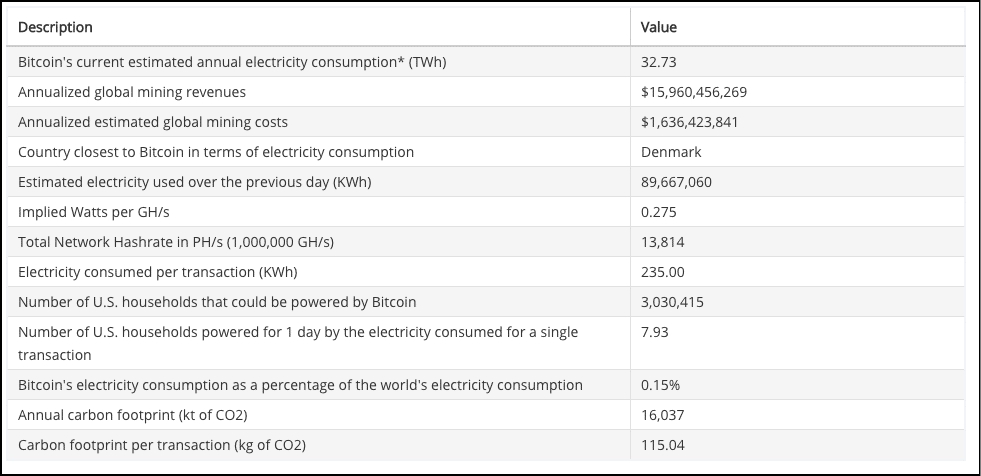Select the 7.93 households value cell
Image resolution: width=981 pixels, height=476 pixels.
point(655,332)
